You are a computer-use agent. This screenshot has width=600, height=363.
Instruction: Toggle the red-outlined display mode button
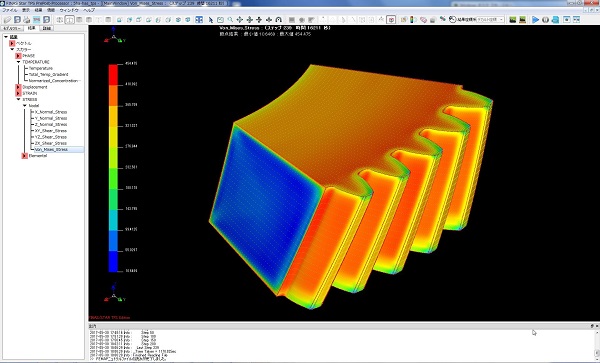(391, 20)
